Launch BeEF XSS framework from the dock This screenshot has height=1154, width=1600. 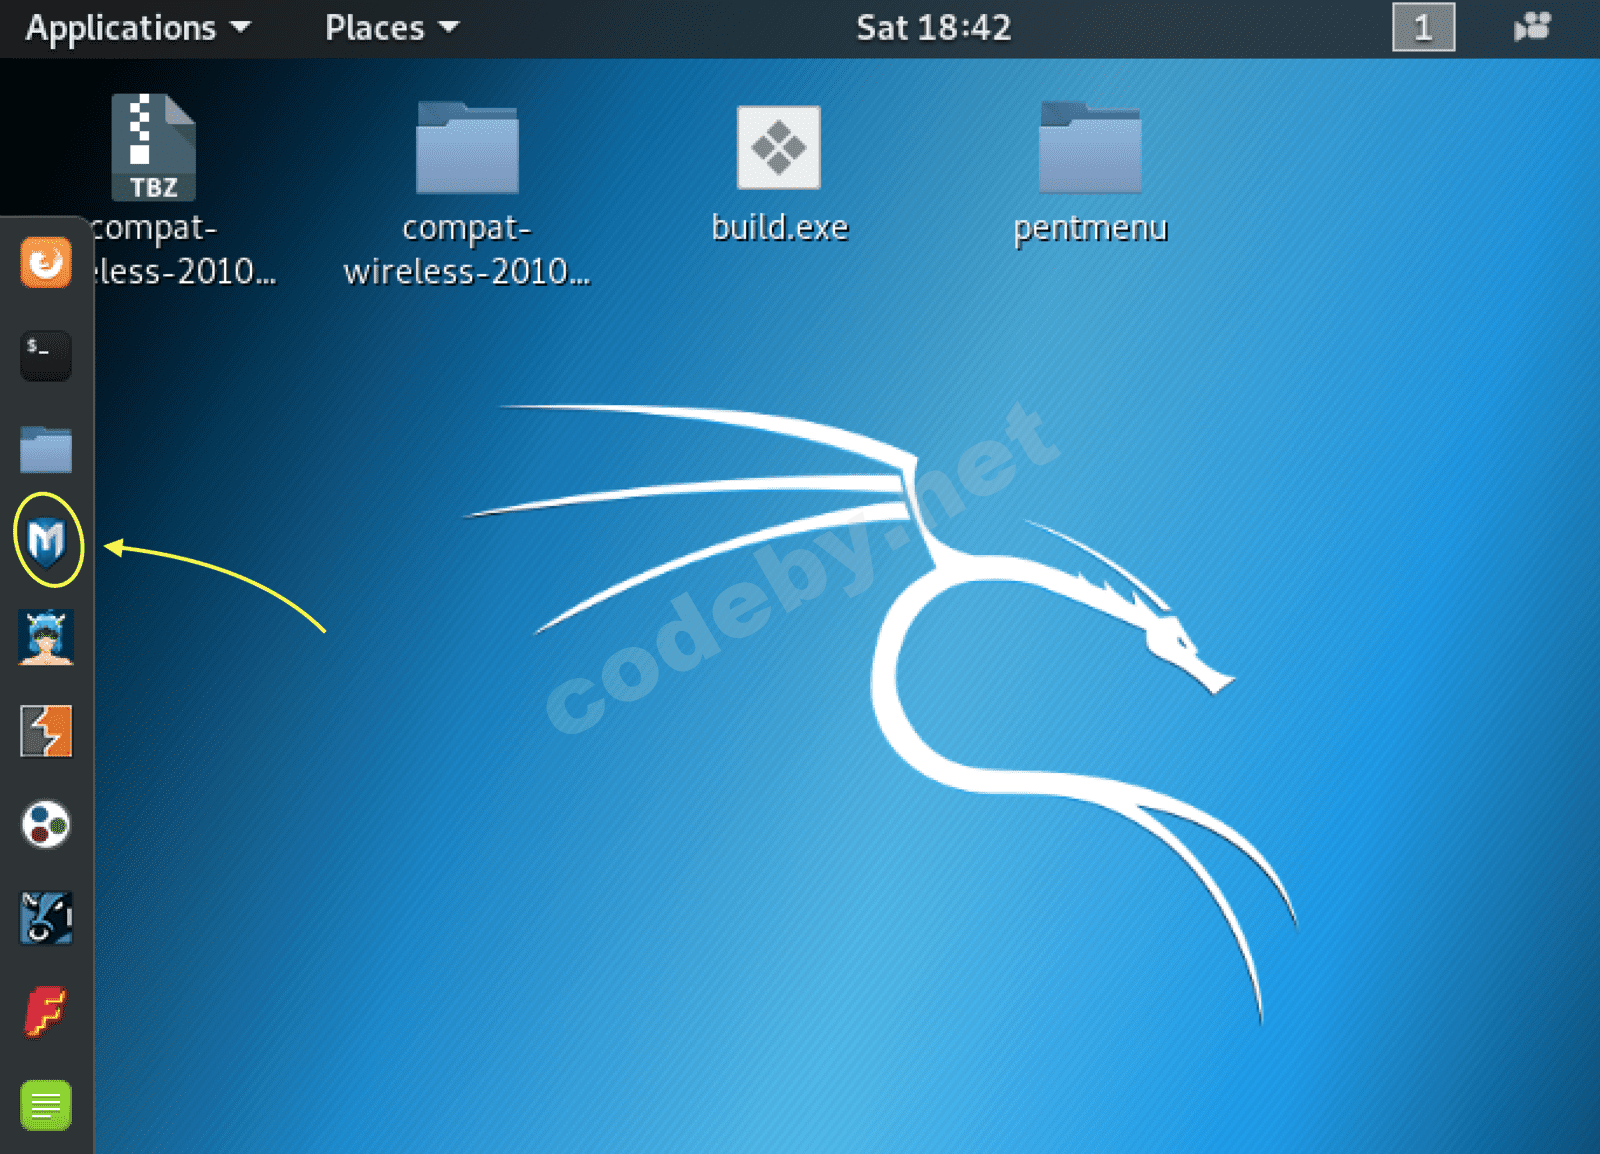click(x=46, y=919)
